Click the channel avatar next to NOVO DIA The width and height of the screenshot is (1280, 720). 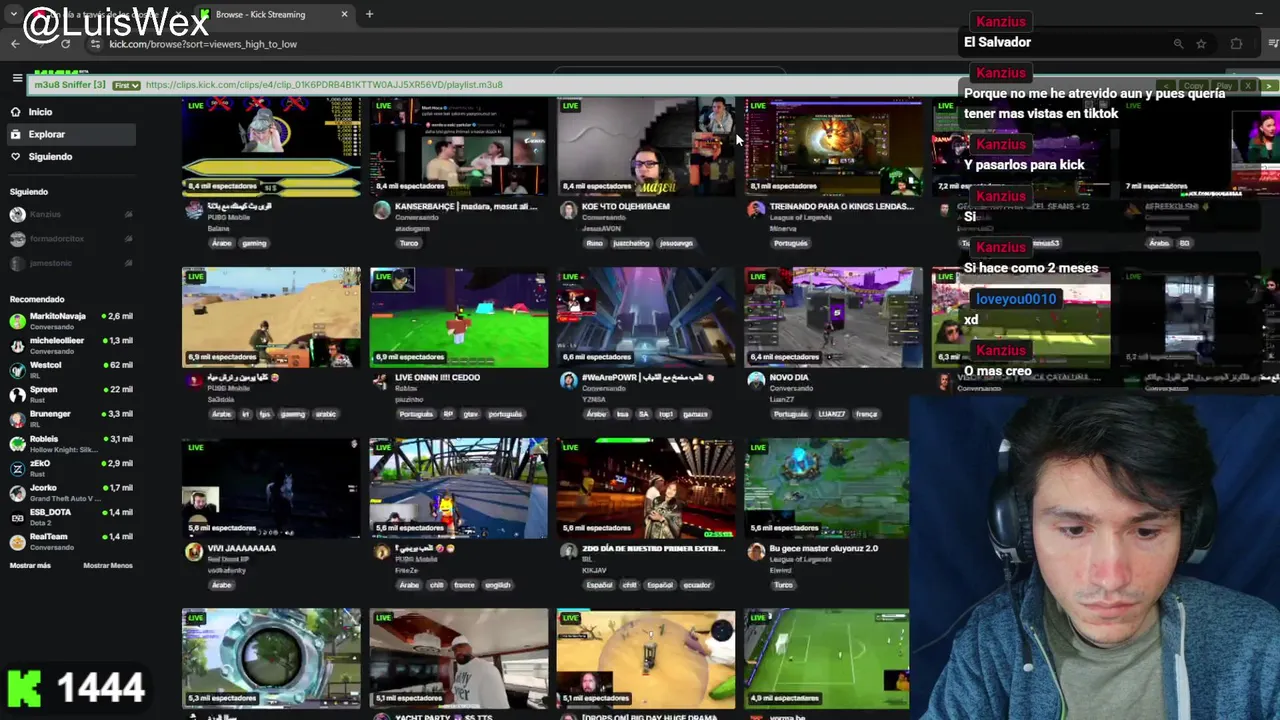click(756, 381)
